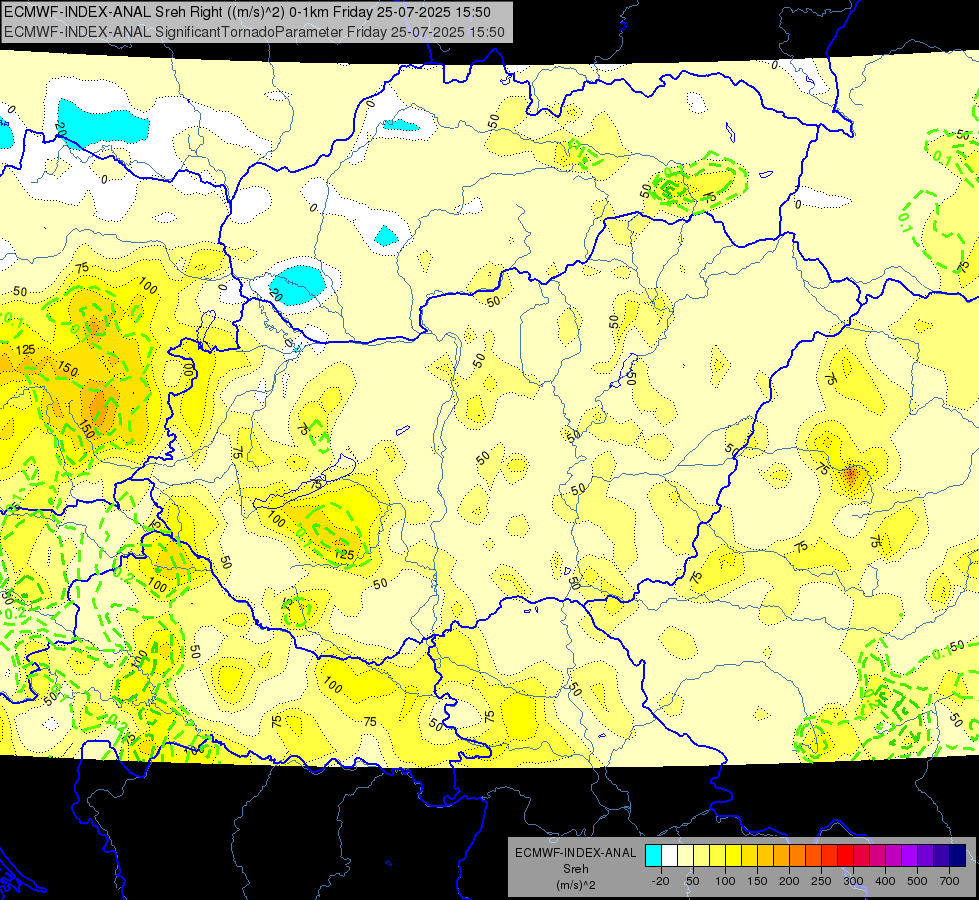Image resolution: width=979 pixels, height=900 pixels.
Task: Click the legend's 150 tick label
Action: pos(757,881)
